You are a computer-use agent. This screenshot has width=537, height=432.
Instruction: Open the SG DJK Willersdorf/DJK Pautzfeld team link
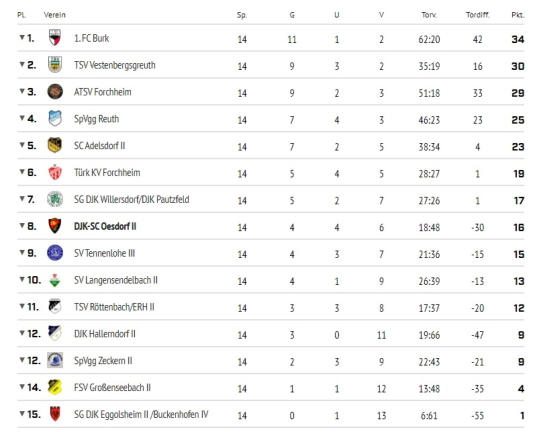coord(132,199)
